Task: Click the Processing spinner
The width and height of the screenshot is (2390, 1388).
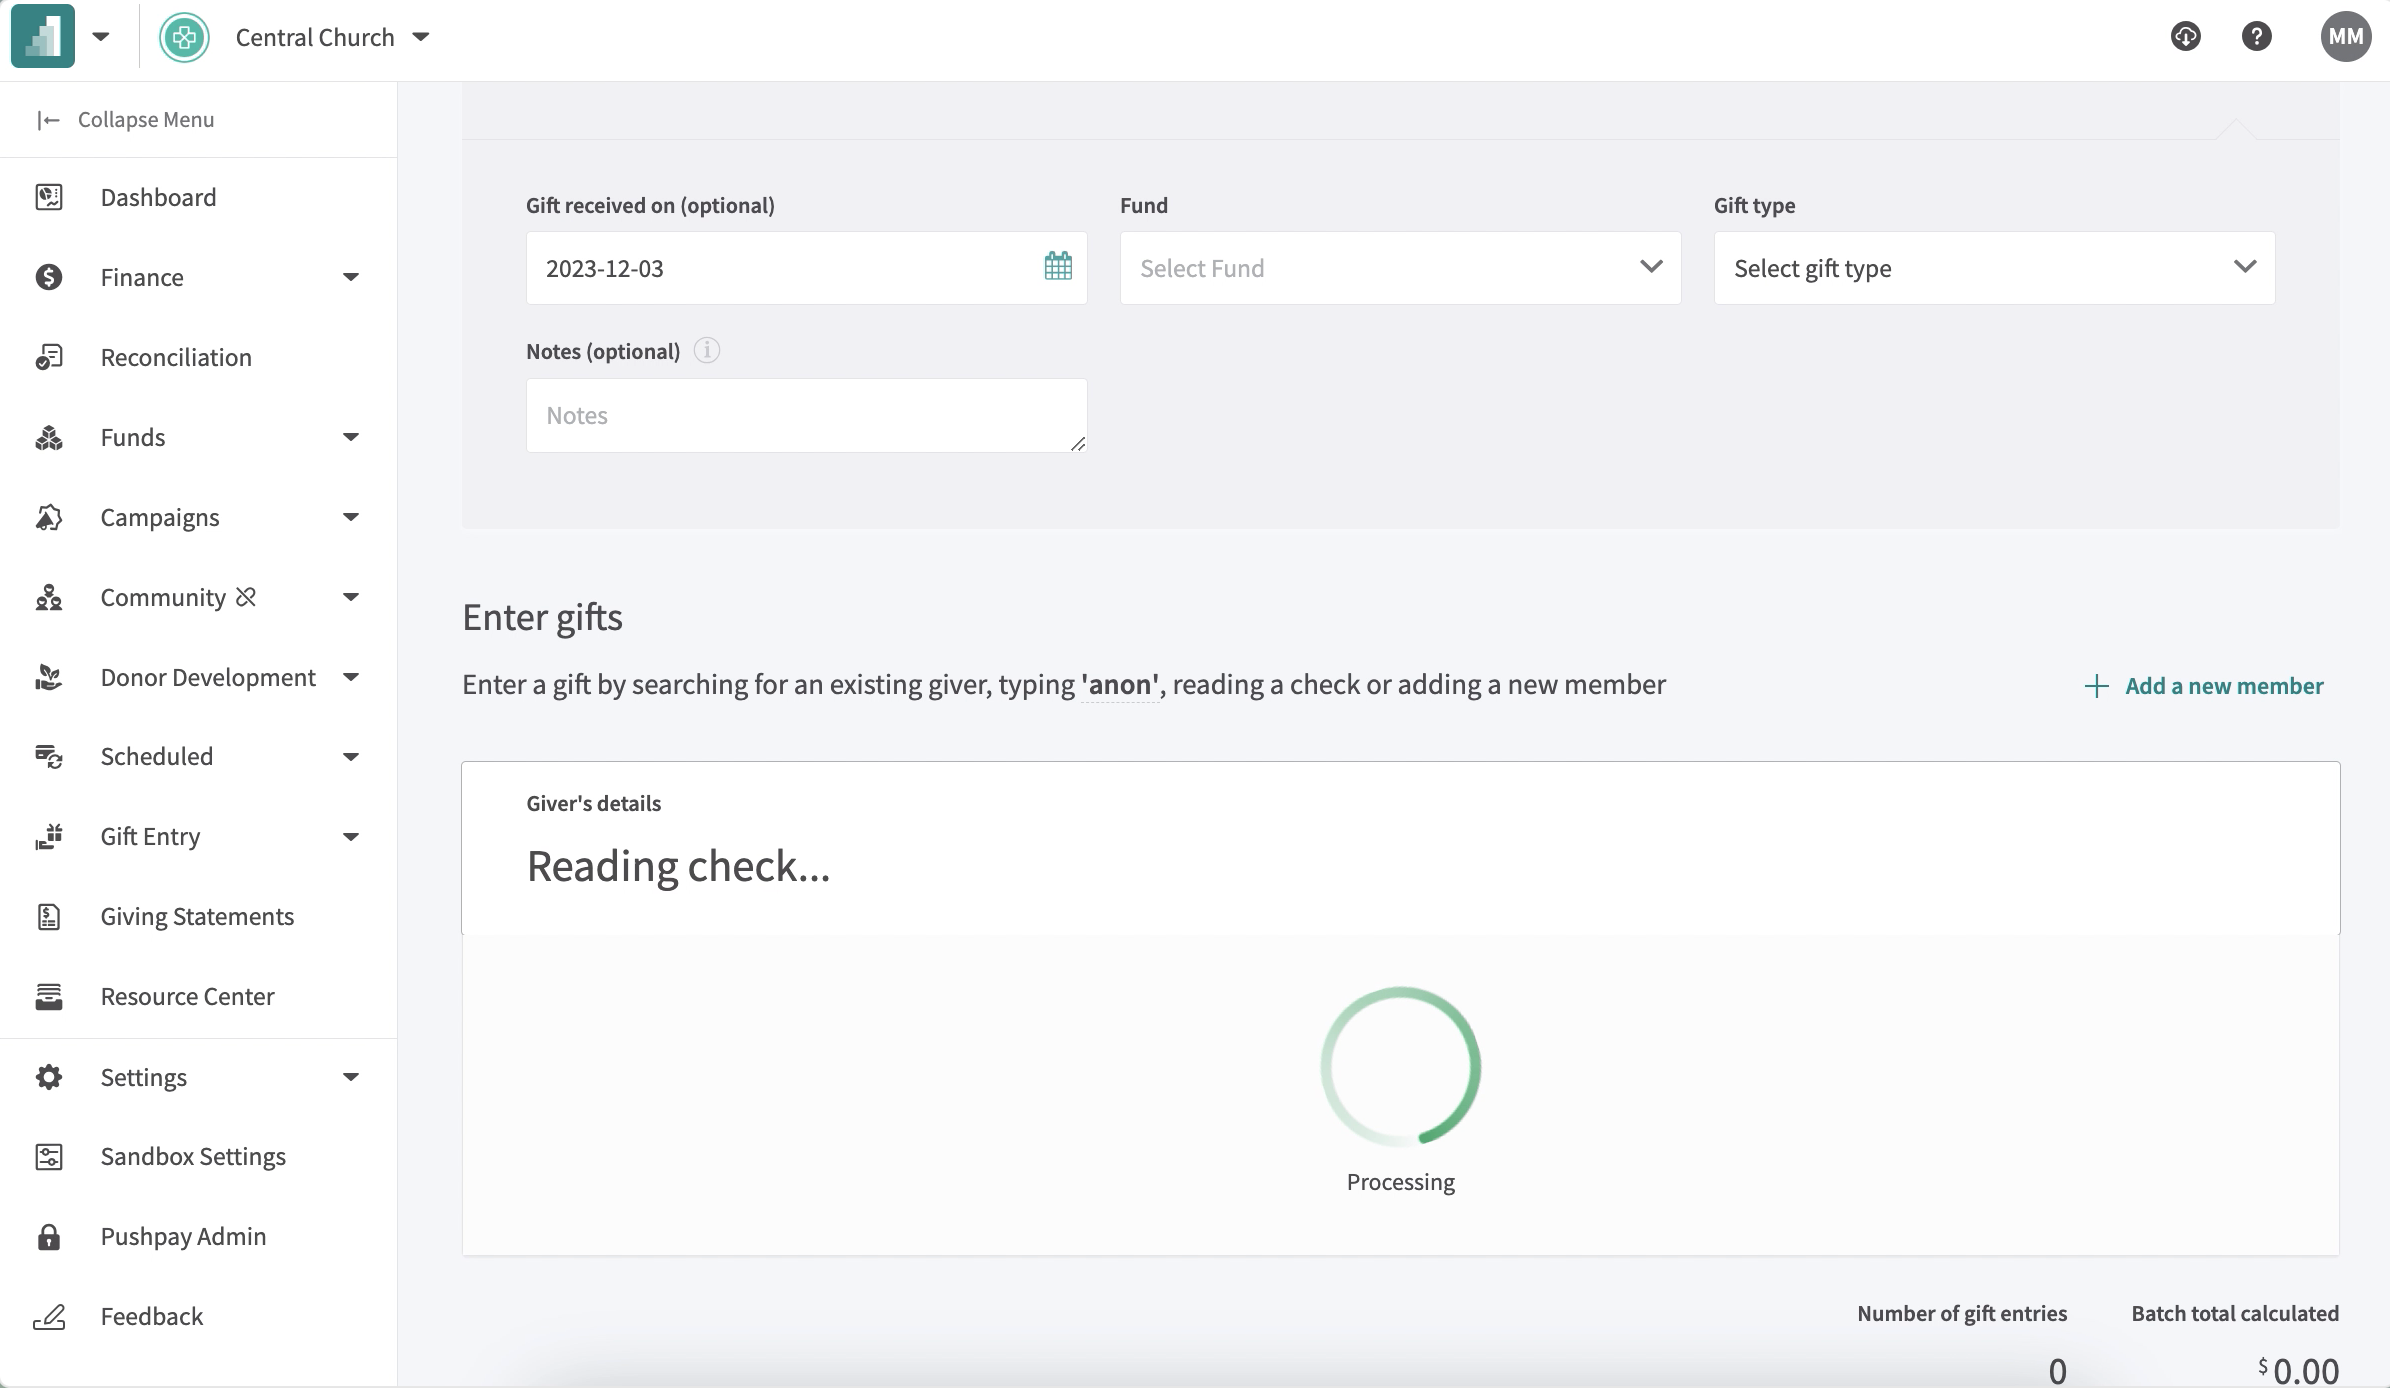Action: point(1400,1066)
